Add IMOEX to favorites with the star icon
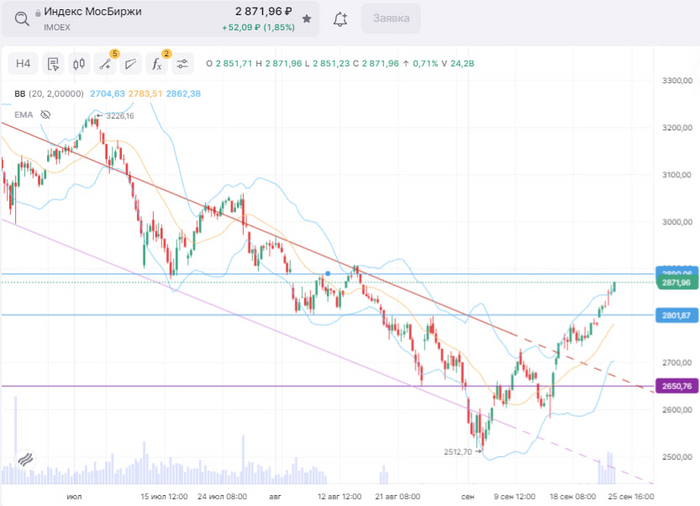 (307, 19)
